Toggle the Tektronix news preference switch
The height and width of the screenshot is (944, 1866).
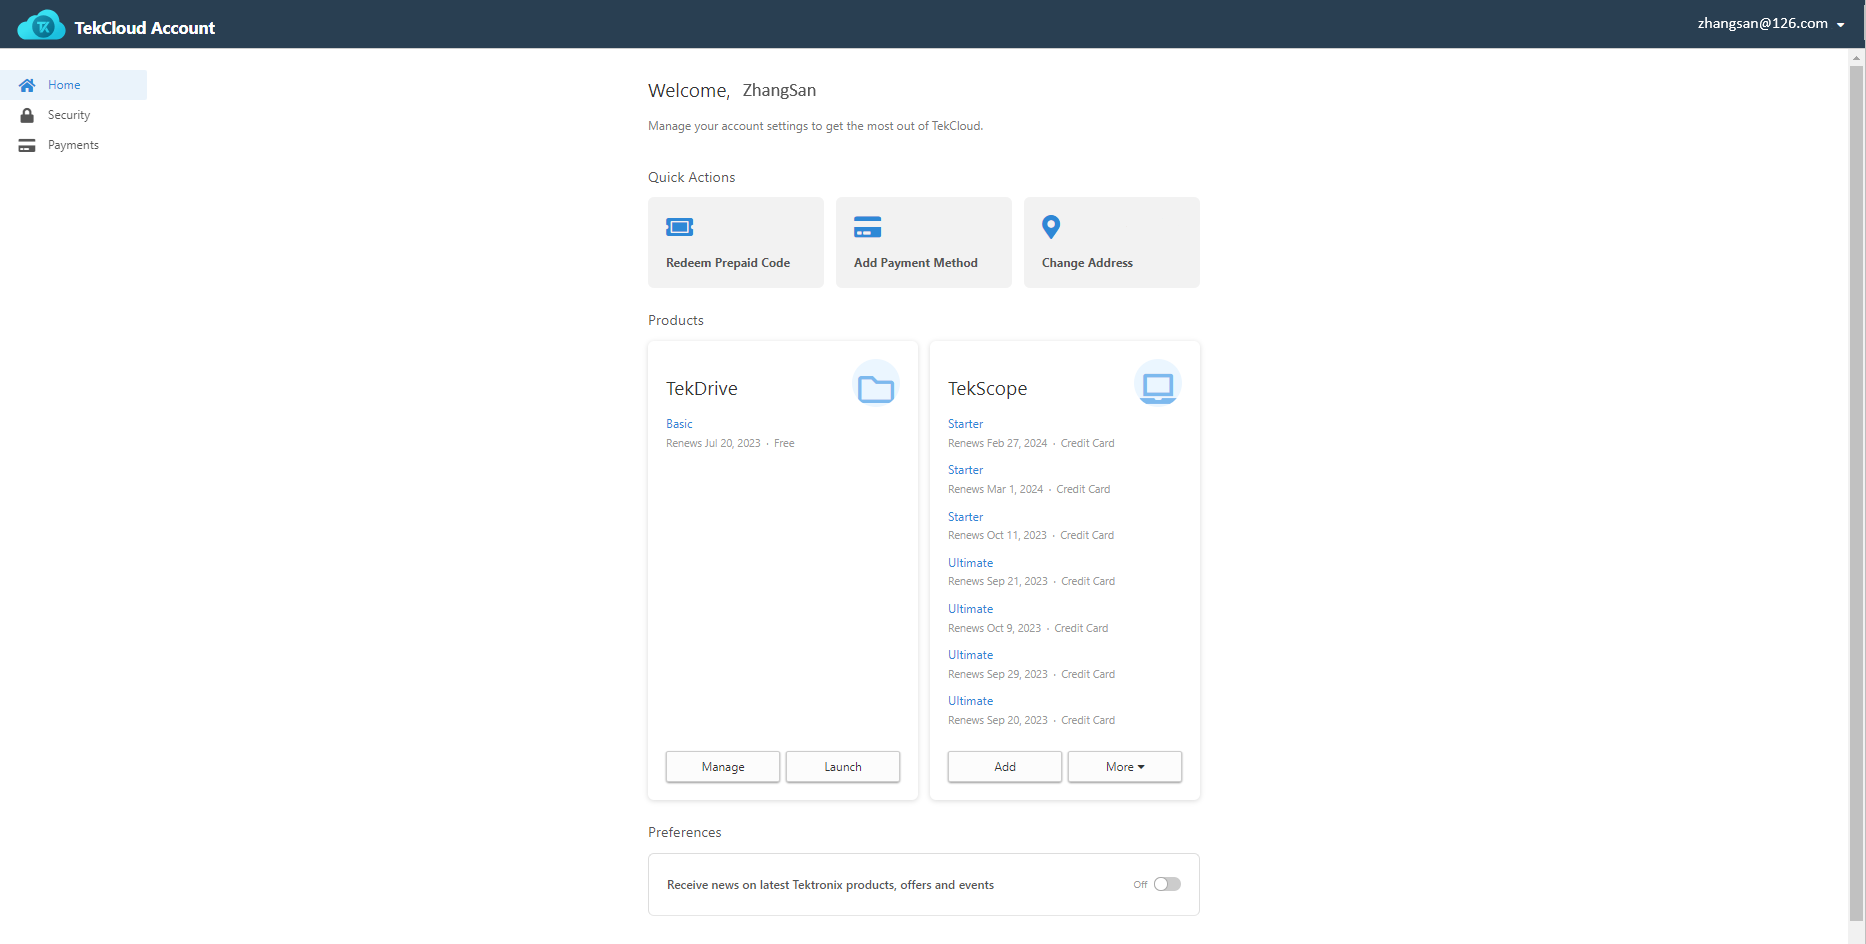1167,884
